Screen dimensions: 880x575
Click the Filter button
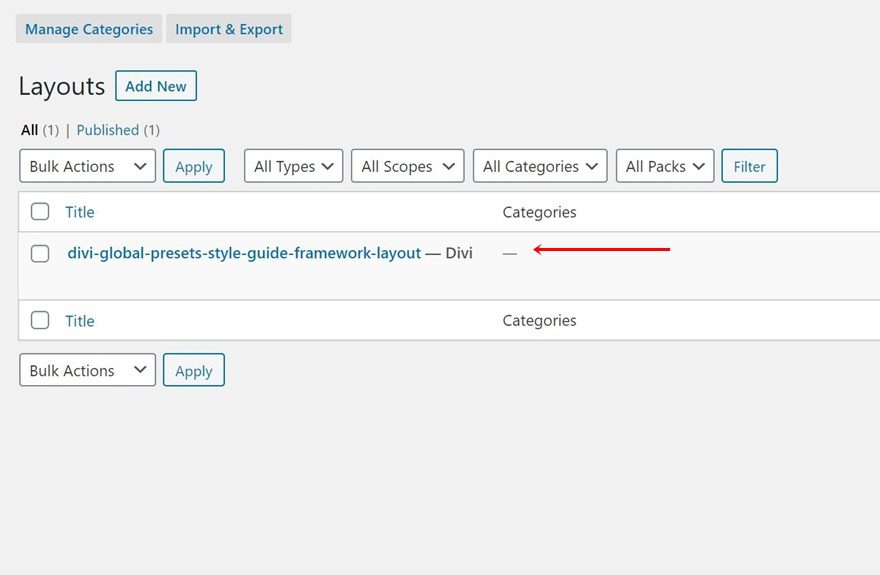[x=749, y=166]
